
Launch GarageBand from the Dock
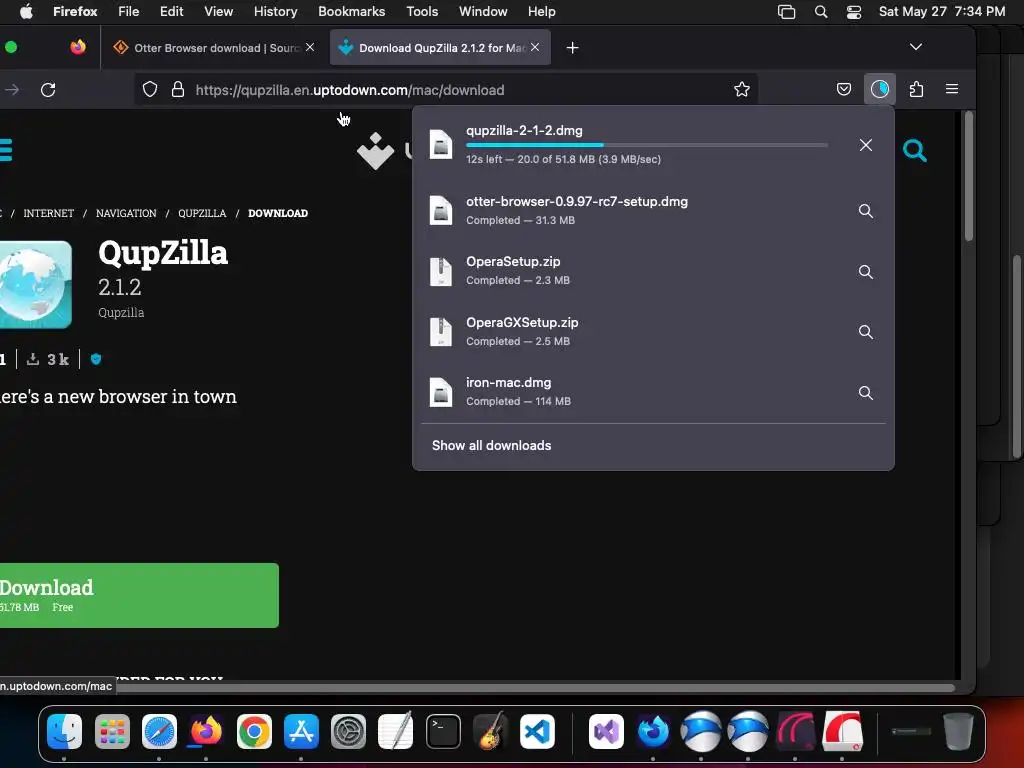tap(490, 731)
